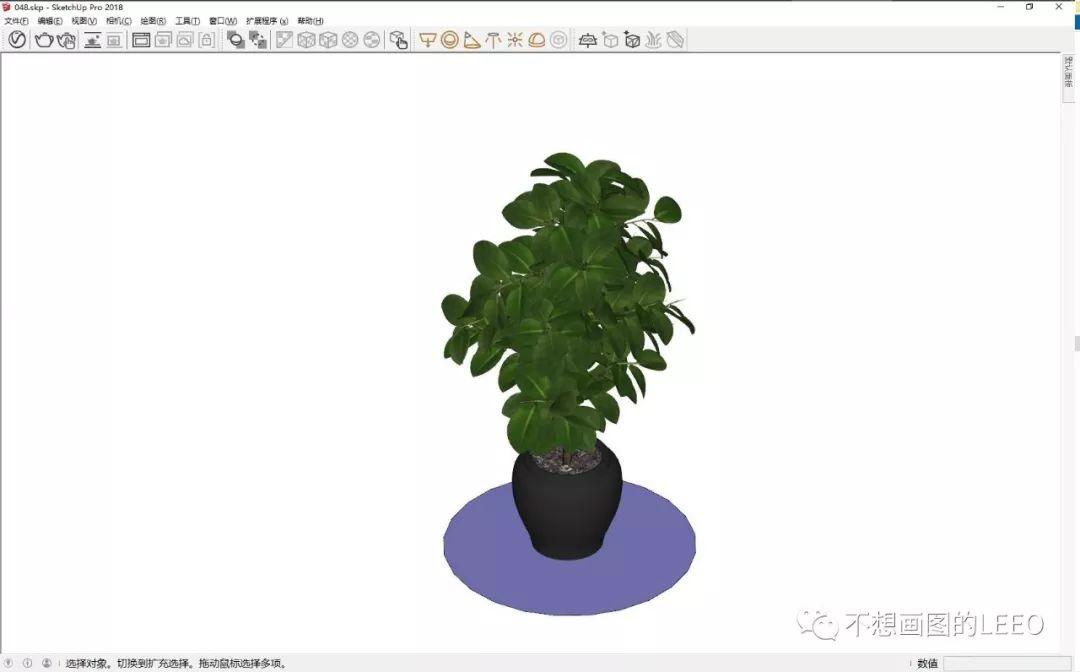This screenshot has height=672, width=1080.
Task: Show the V-Ray frame buffer window
Action: click(x=141, y=40)
